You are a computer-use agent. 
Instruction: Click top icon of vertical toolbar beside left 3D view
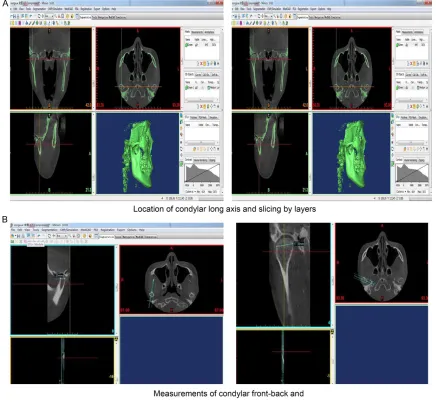click(182, 116)
